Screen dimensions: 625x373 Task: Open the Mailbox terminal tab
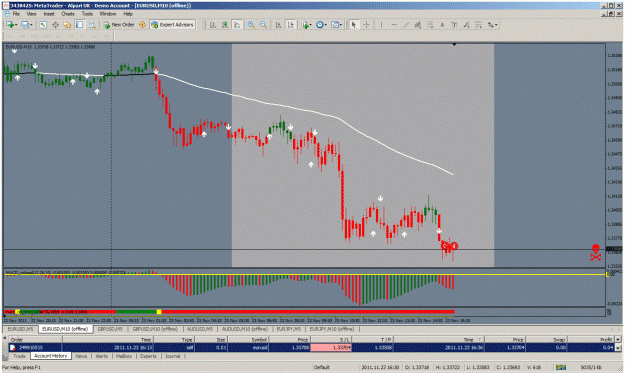point(124,356)
